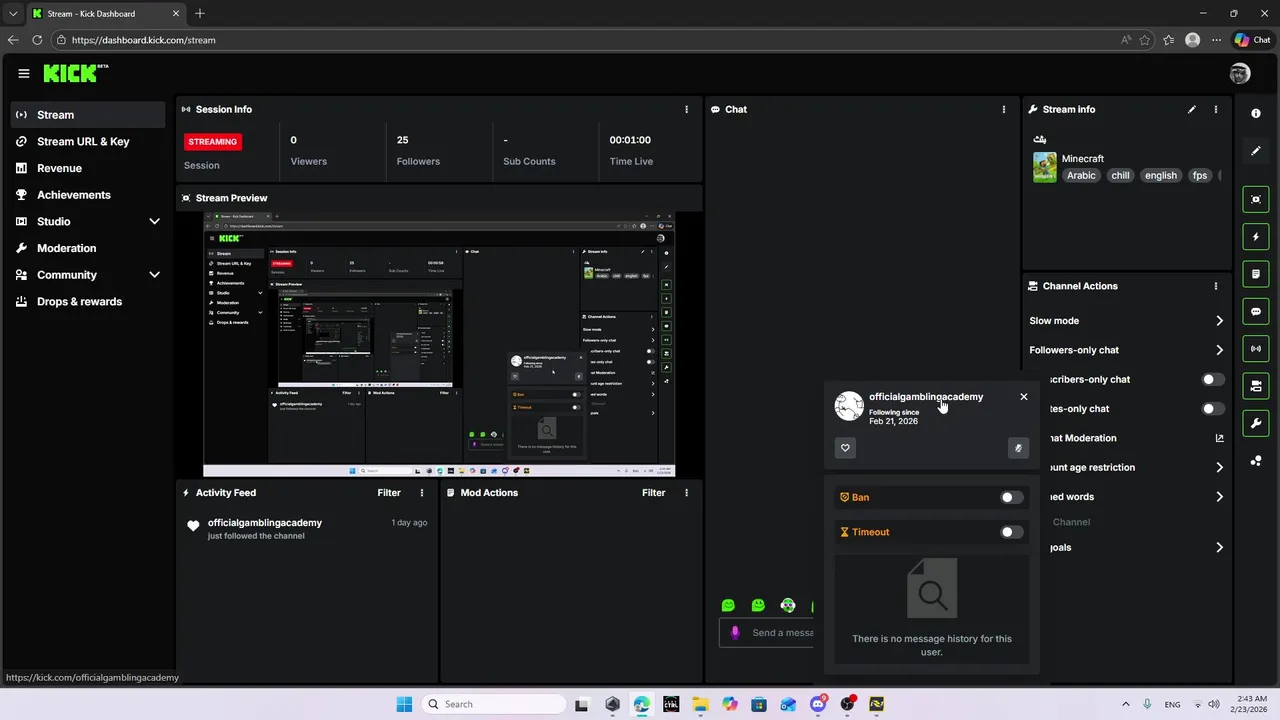1280x720 pixels.
Task: Click the officialgamblingacademy username in the user card
Action: [x=926, y=397]
